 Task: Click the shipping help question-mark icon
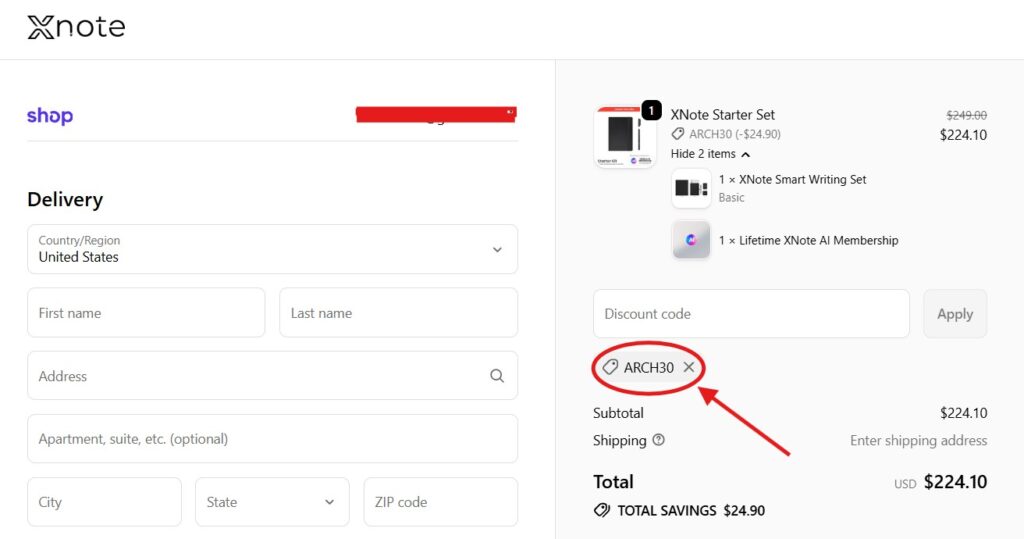[658, 440]
